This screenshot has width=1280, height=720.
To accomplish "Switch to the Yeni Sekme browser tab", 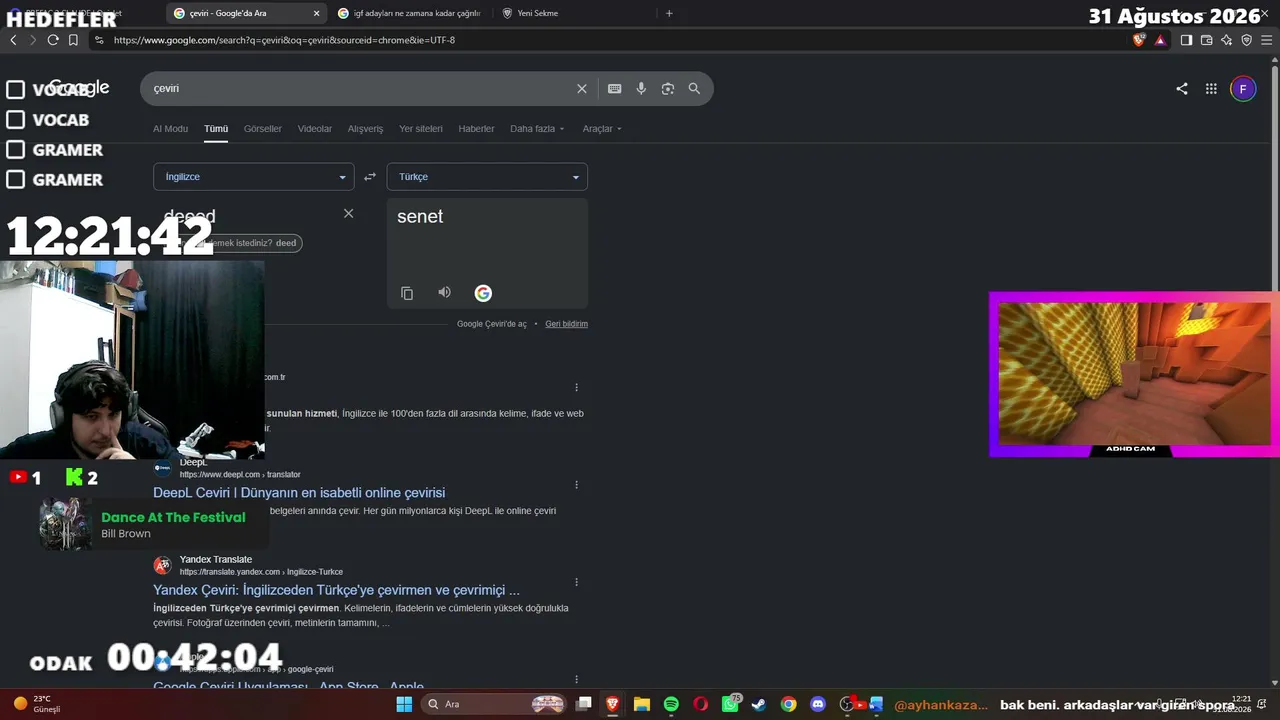I will [x=574, y=13].
